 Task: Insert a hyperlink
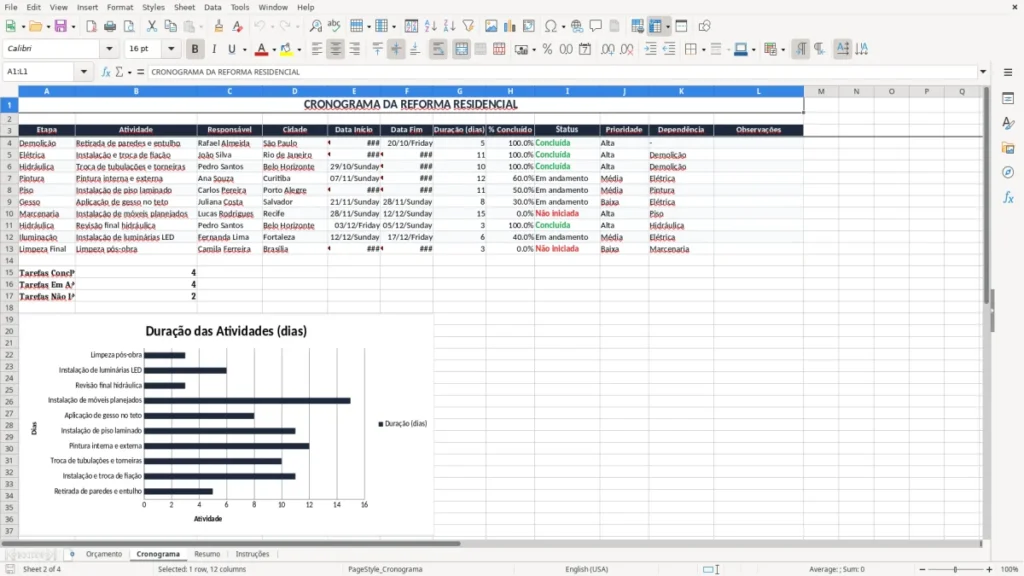pos(577,26)
